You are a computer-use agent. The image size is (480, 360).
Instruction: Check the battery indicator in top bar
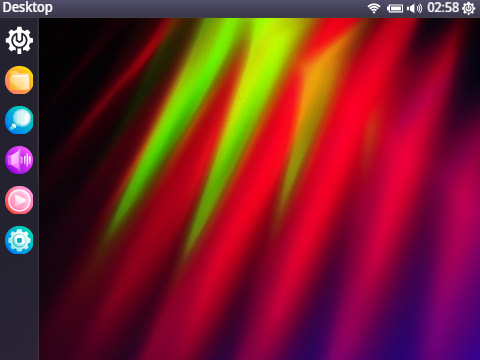(395, 8)
